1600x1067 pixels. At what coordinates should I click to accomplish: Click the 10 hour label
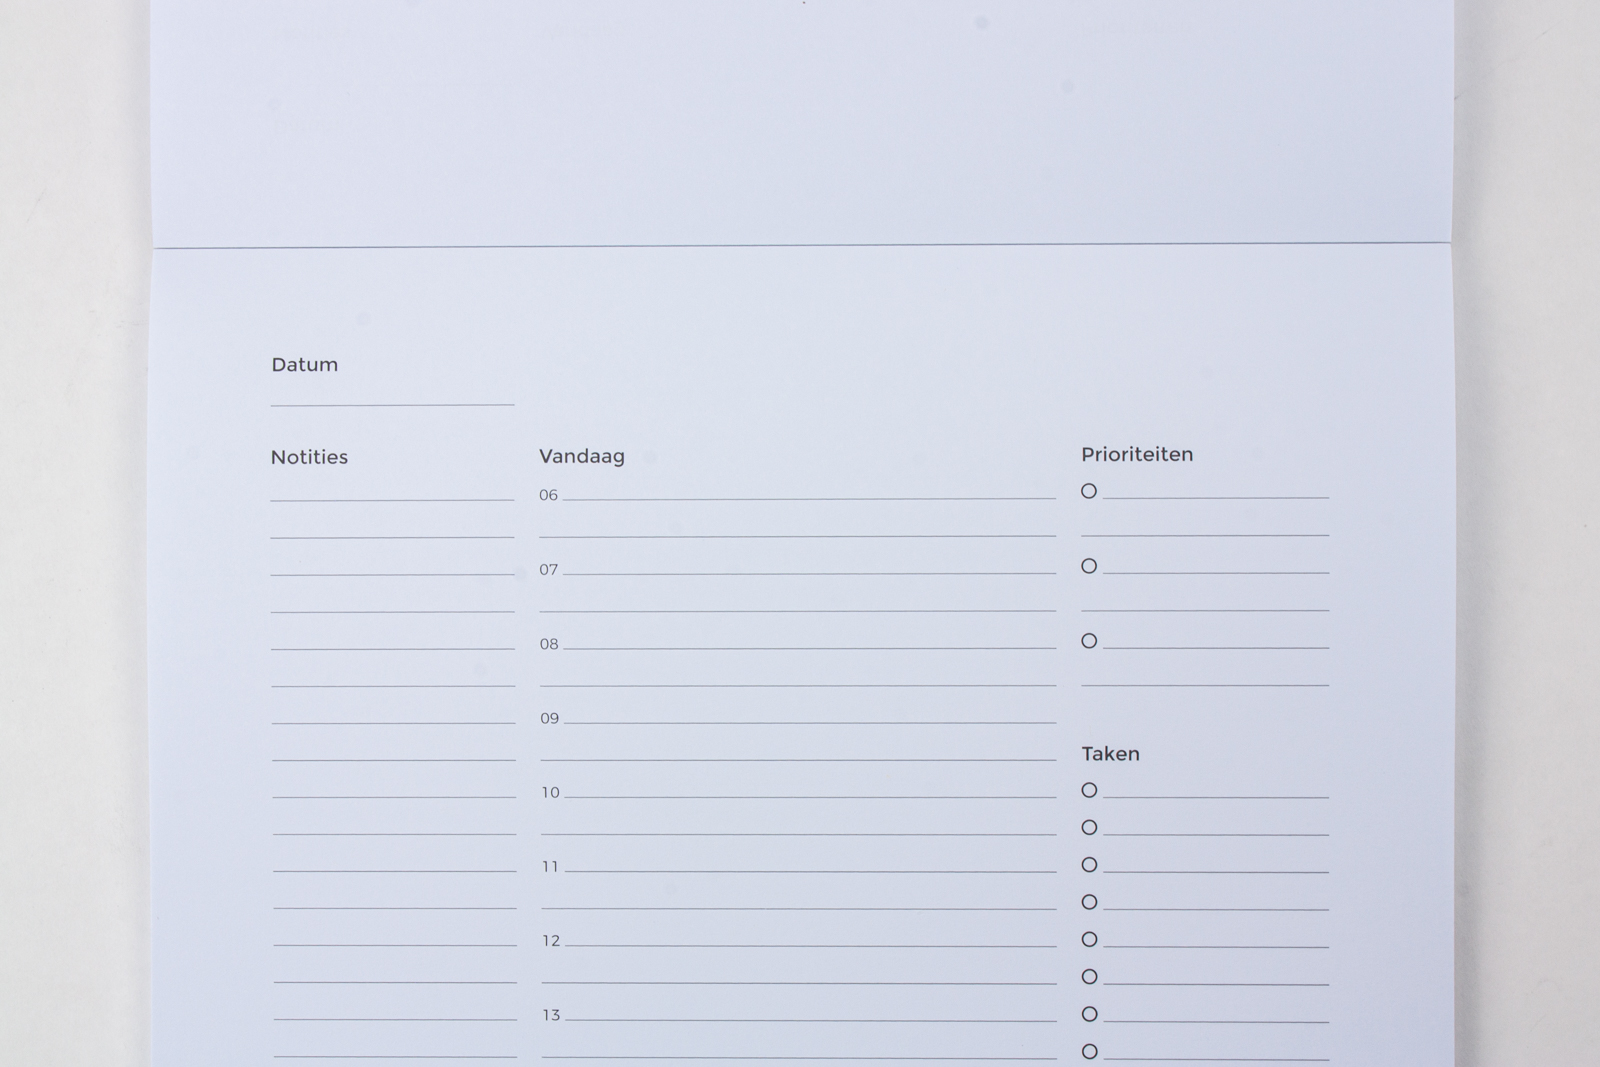coord(550,793)
